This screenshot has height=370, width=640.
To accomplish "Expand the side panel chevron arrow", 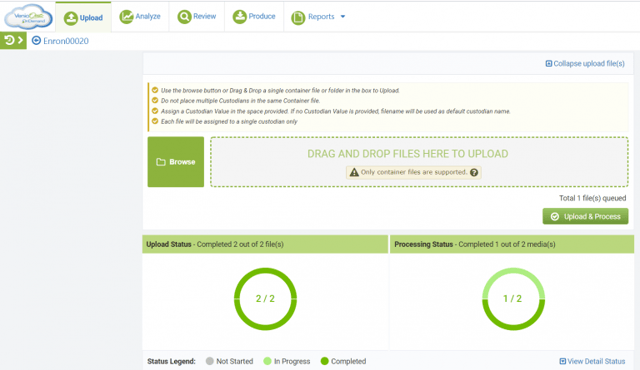I will point(20,40).
